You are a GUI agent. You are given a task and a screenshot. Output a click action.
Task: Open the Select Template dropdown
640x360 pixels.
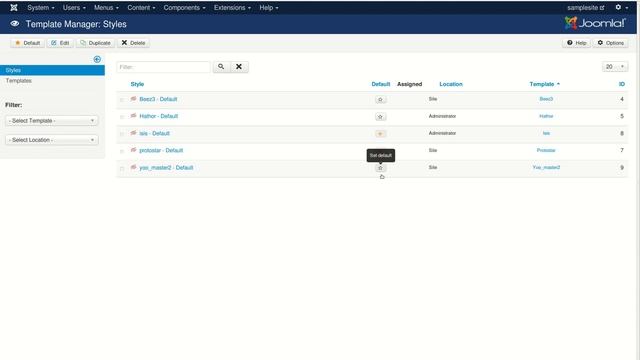click(52, 120)
